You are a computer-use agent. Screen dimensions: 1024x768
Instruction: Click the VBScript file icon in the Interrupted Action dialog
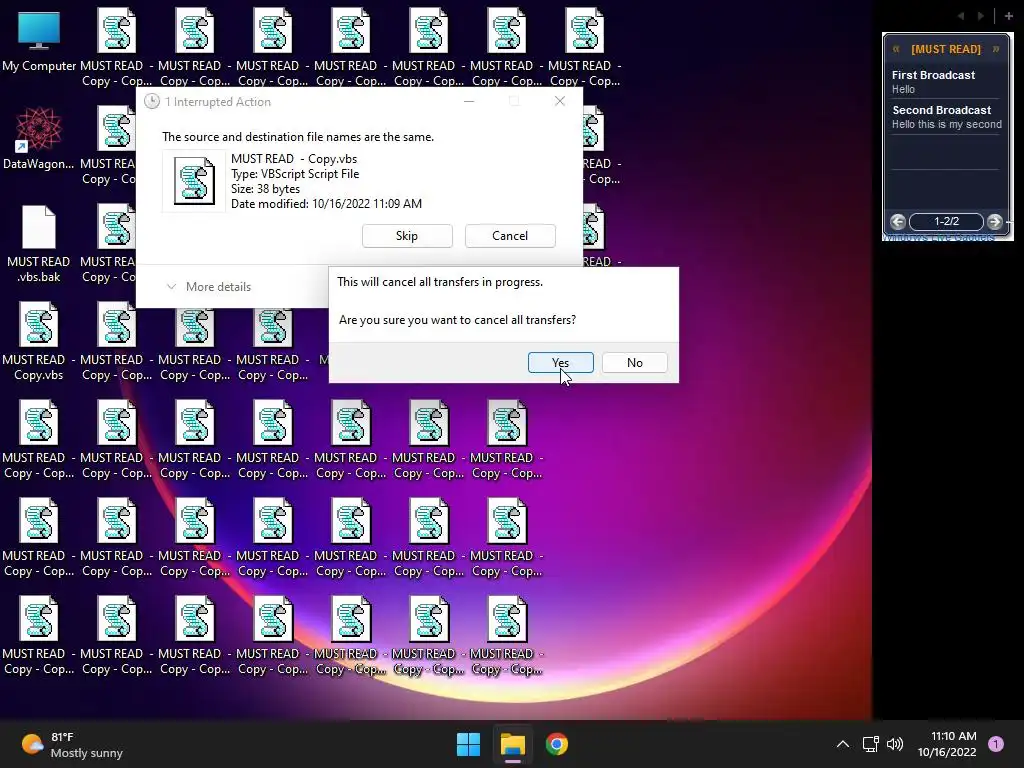point(194,181)
